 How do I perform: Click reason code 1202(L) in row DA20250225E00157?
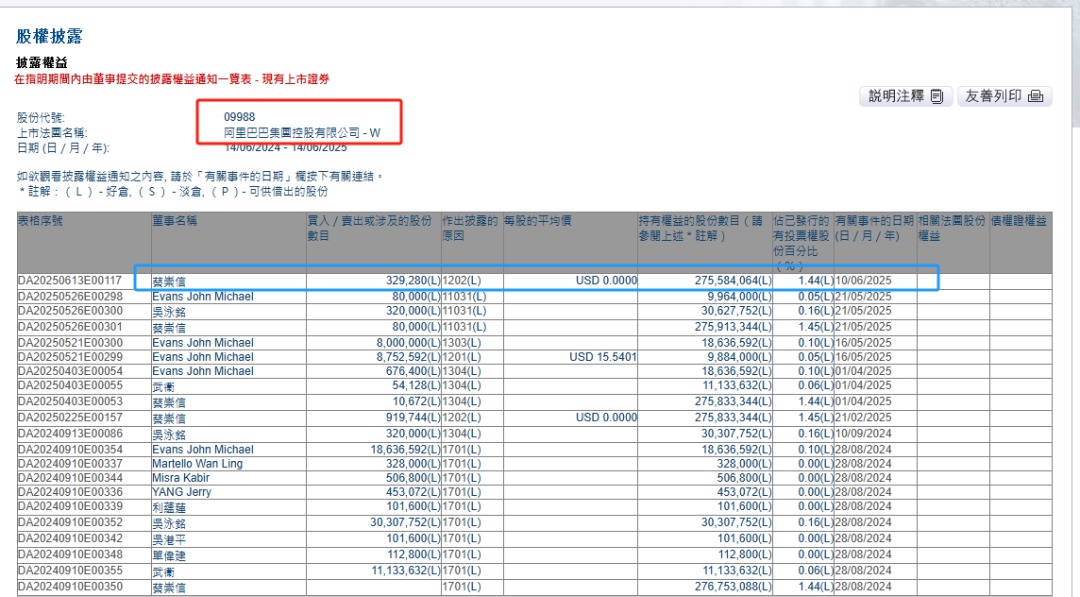tap(461, 418)
